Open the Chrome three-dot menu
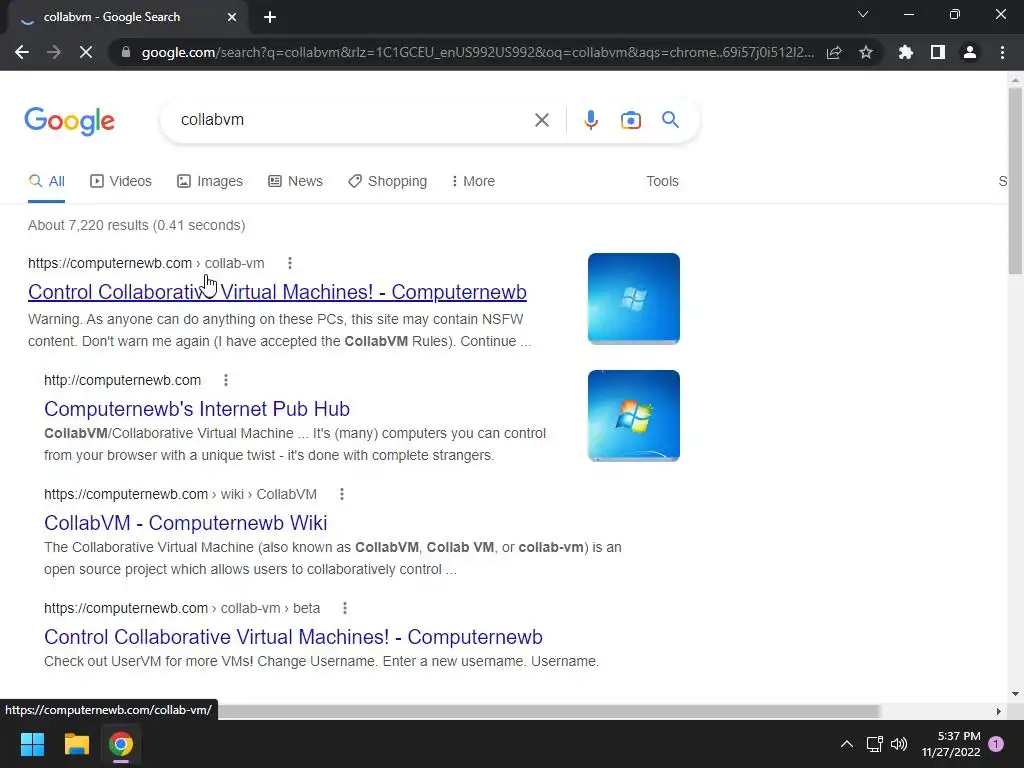 click(1002, 52)
